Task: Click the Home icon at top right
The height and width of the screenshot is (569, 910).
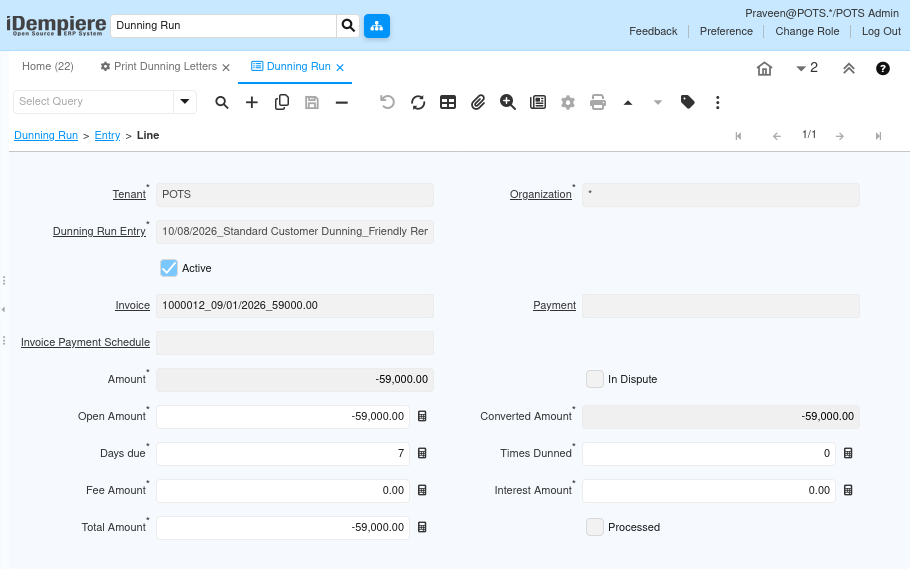Action: point(764,69)
